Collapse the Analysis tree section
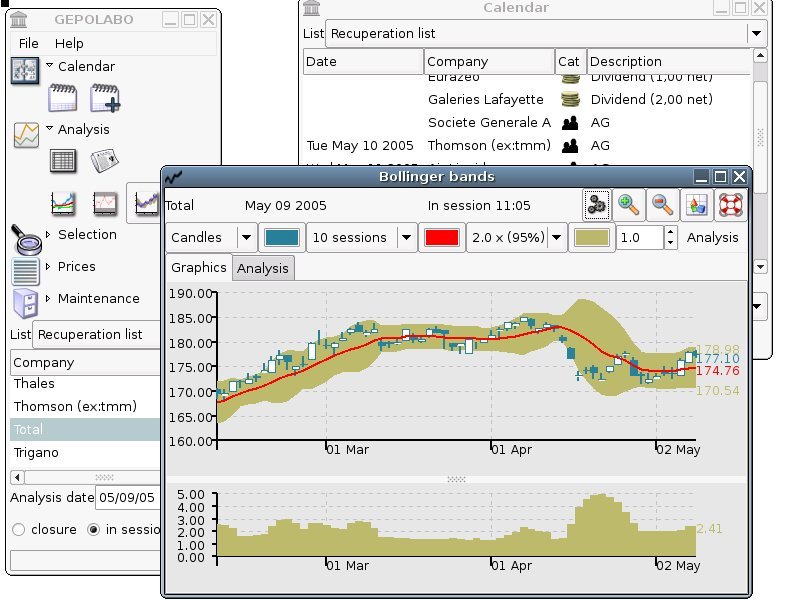The image size is (800, 600). [x=49, y=129]
